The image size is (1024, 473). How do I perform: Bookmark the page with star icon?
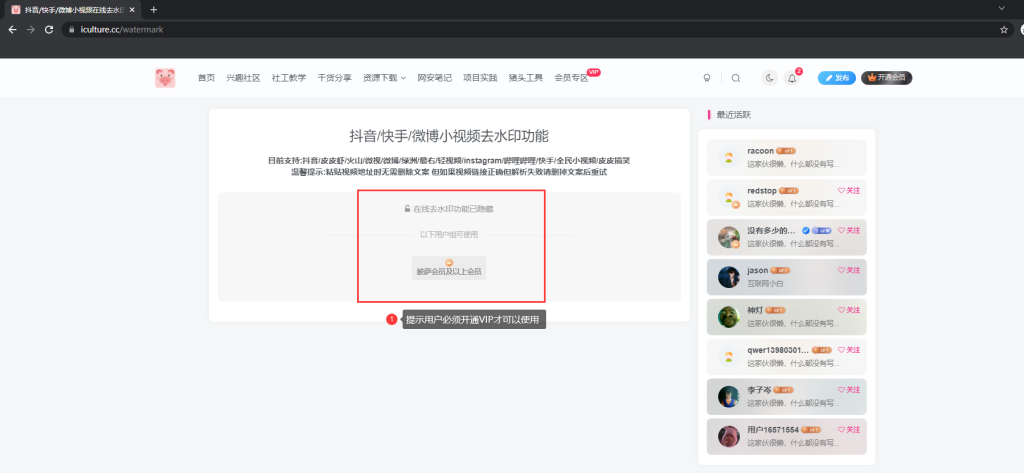pyautogui.click(x=1004, y=29)
